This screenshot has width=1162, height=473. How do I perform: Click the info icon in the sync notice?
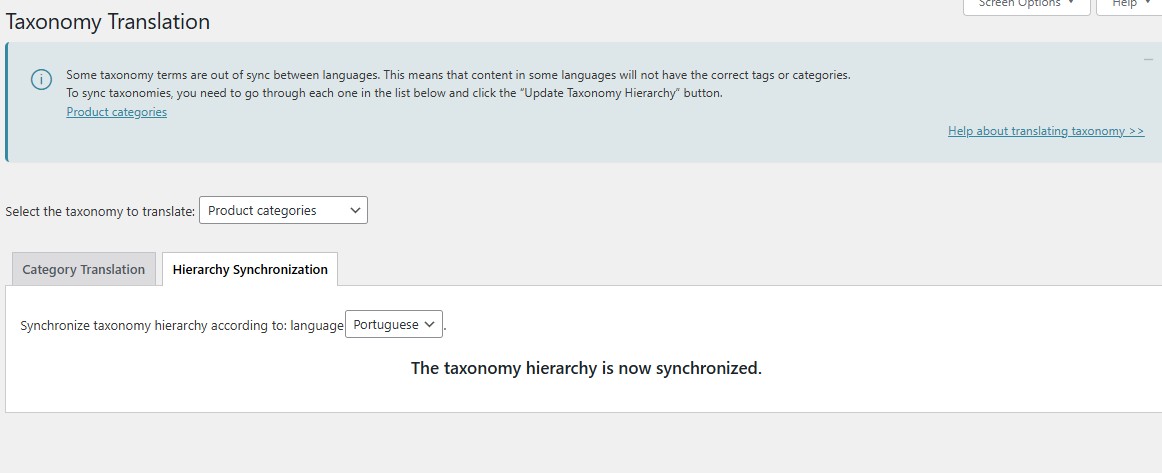pyautogui.click(x=42, y=79)
